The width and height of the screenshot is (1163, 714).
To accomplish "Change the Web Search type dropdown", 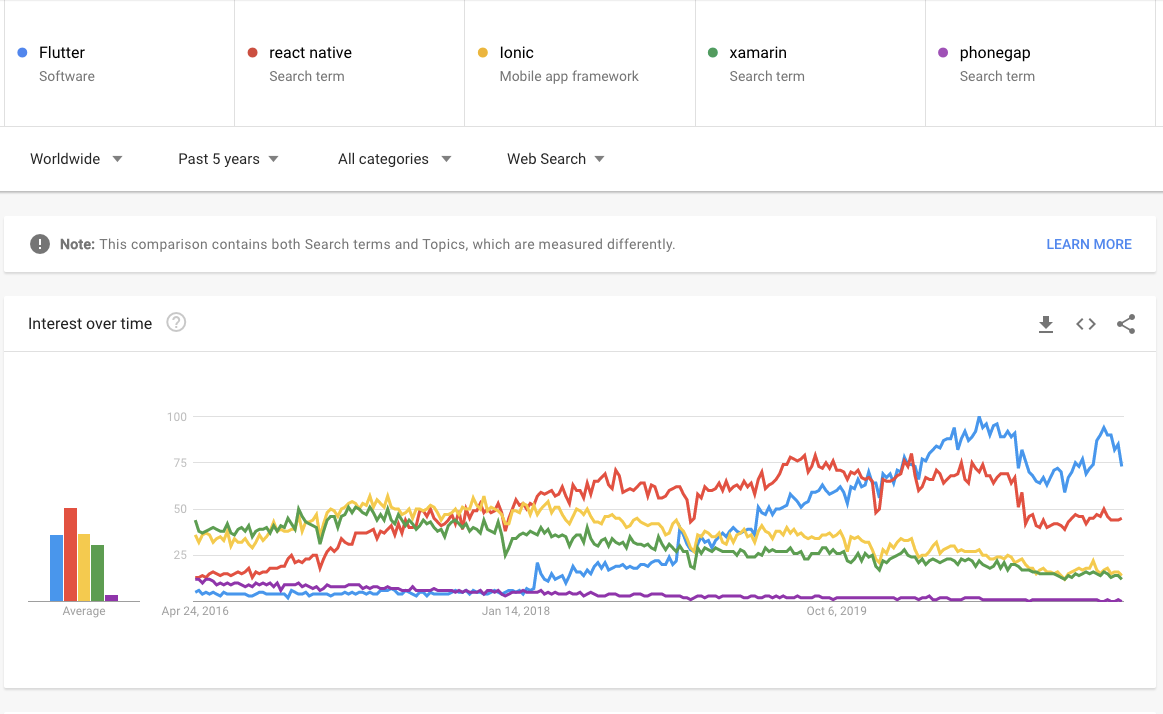I will pos(555,159).
